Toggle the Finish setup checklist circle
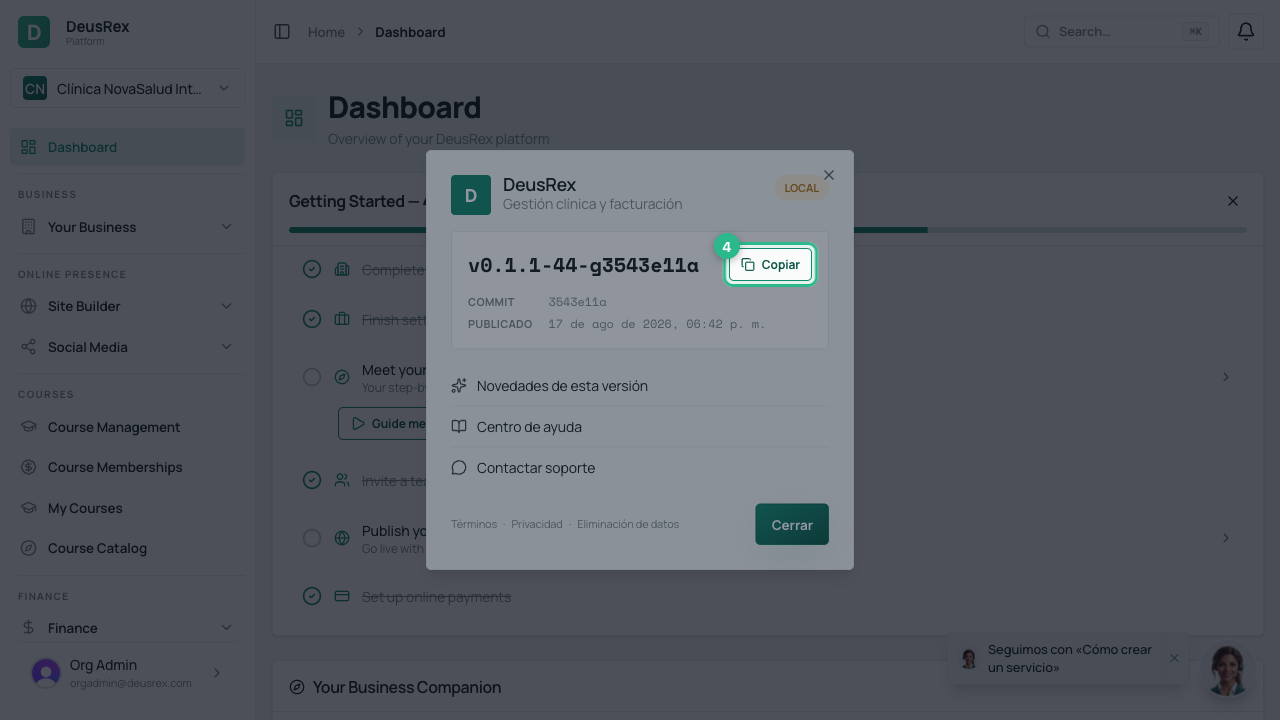Viewport: 1280px width, 720px height. pos(312,319)
